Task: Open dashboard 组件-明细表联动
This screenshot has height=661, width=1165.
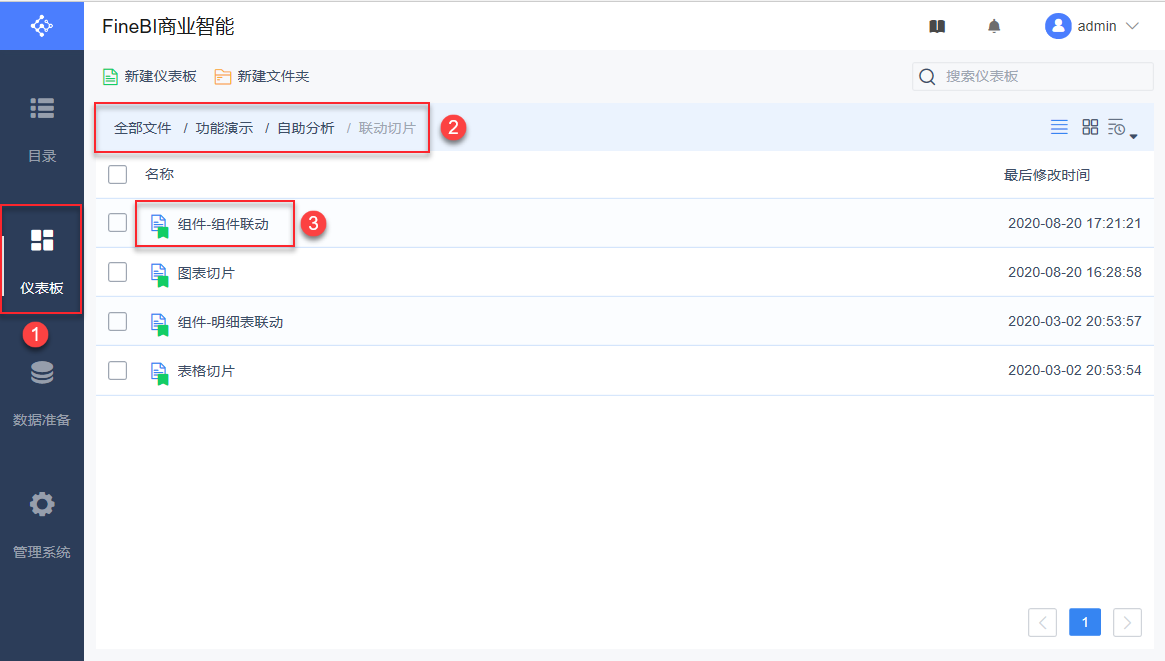Action: [230, 322]
